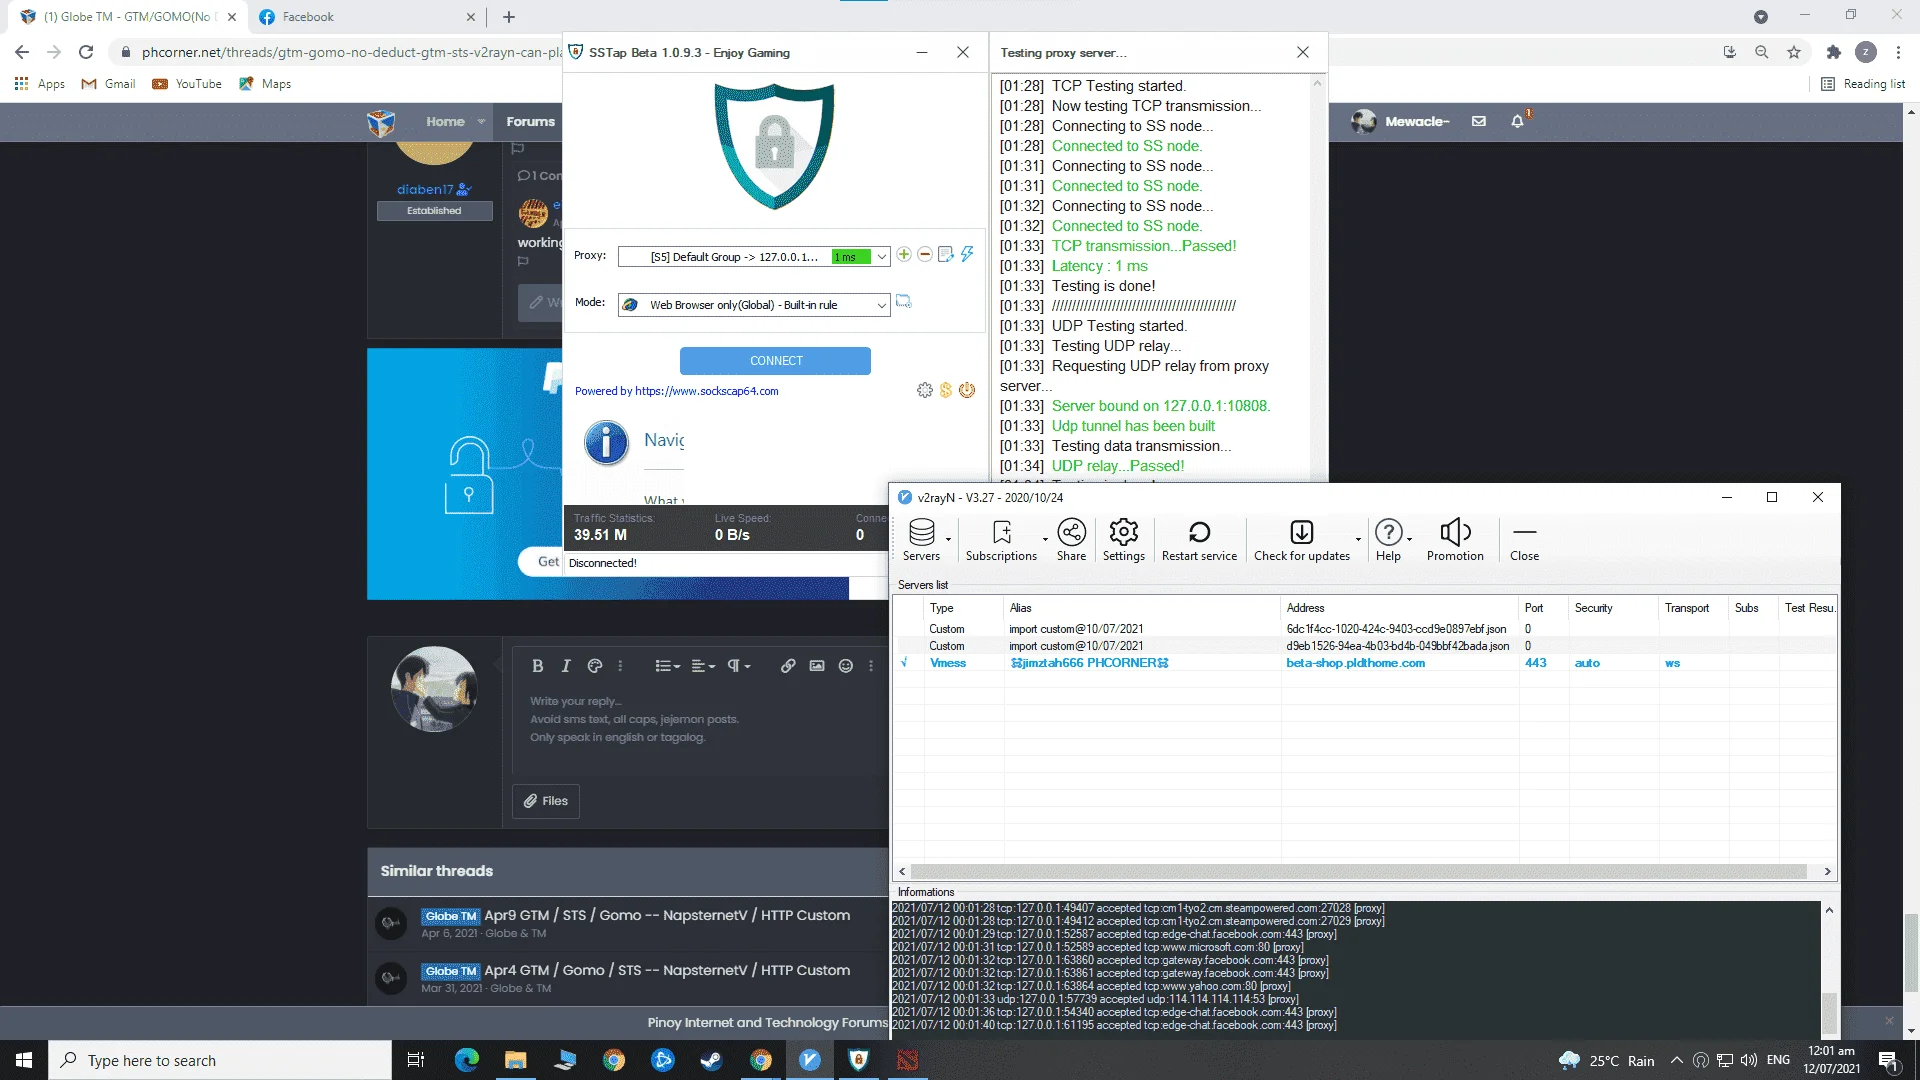
Task: Open the Servers dropdown arrow in v2rayN
Action: [948, 540]
